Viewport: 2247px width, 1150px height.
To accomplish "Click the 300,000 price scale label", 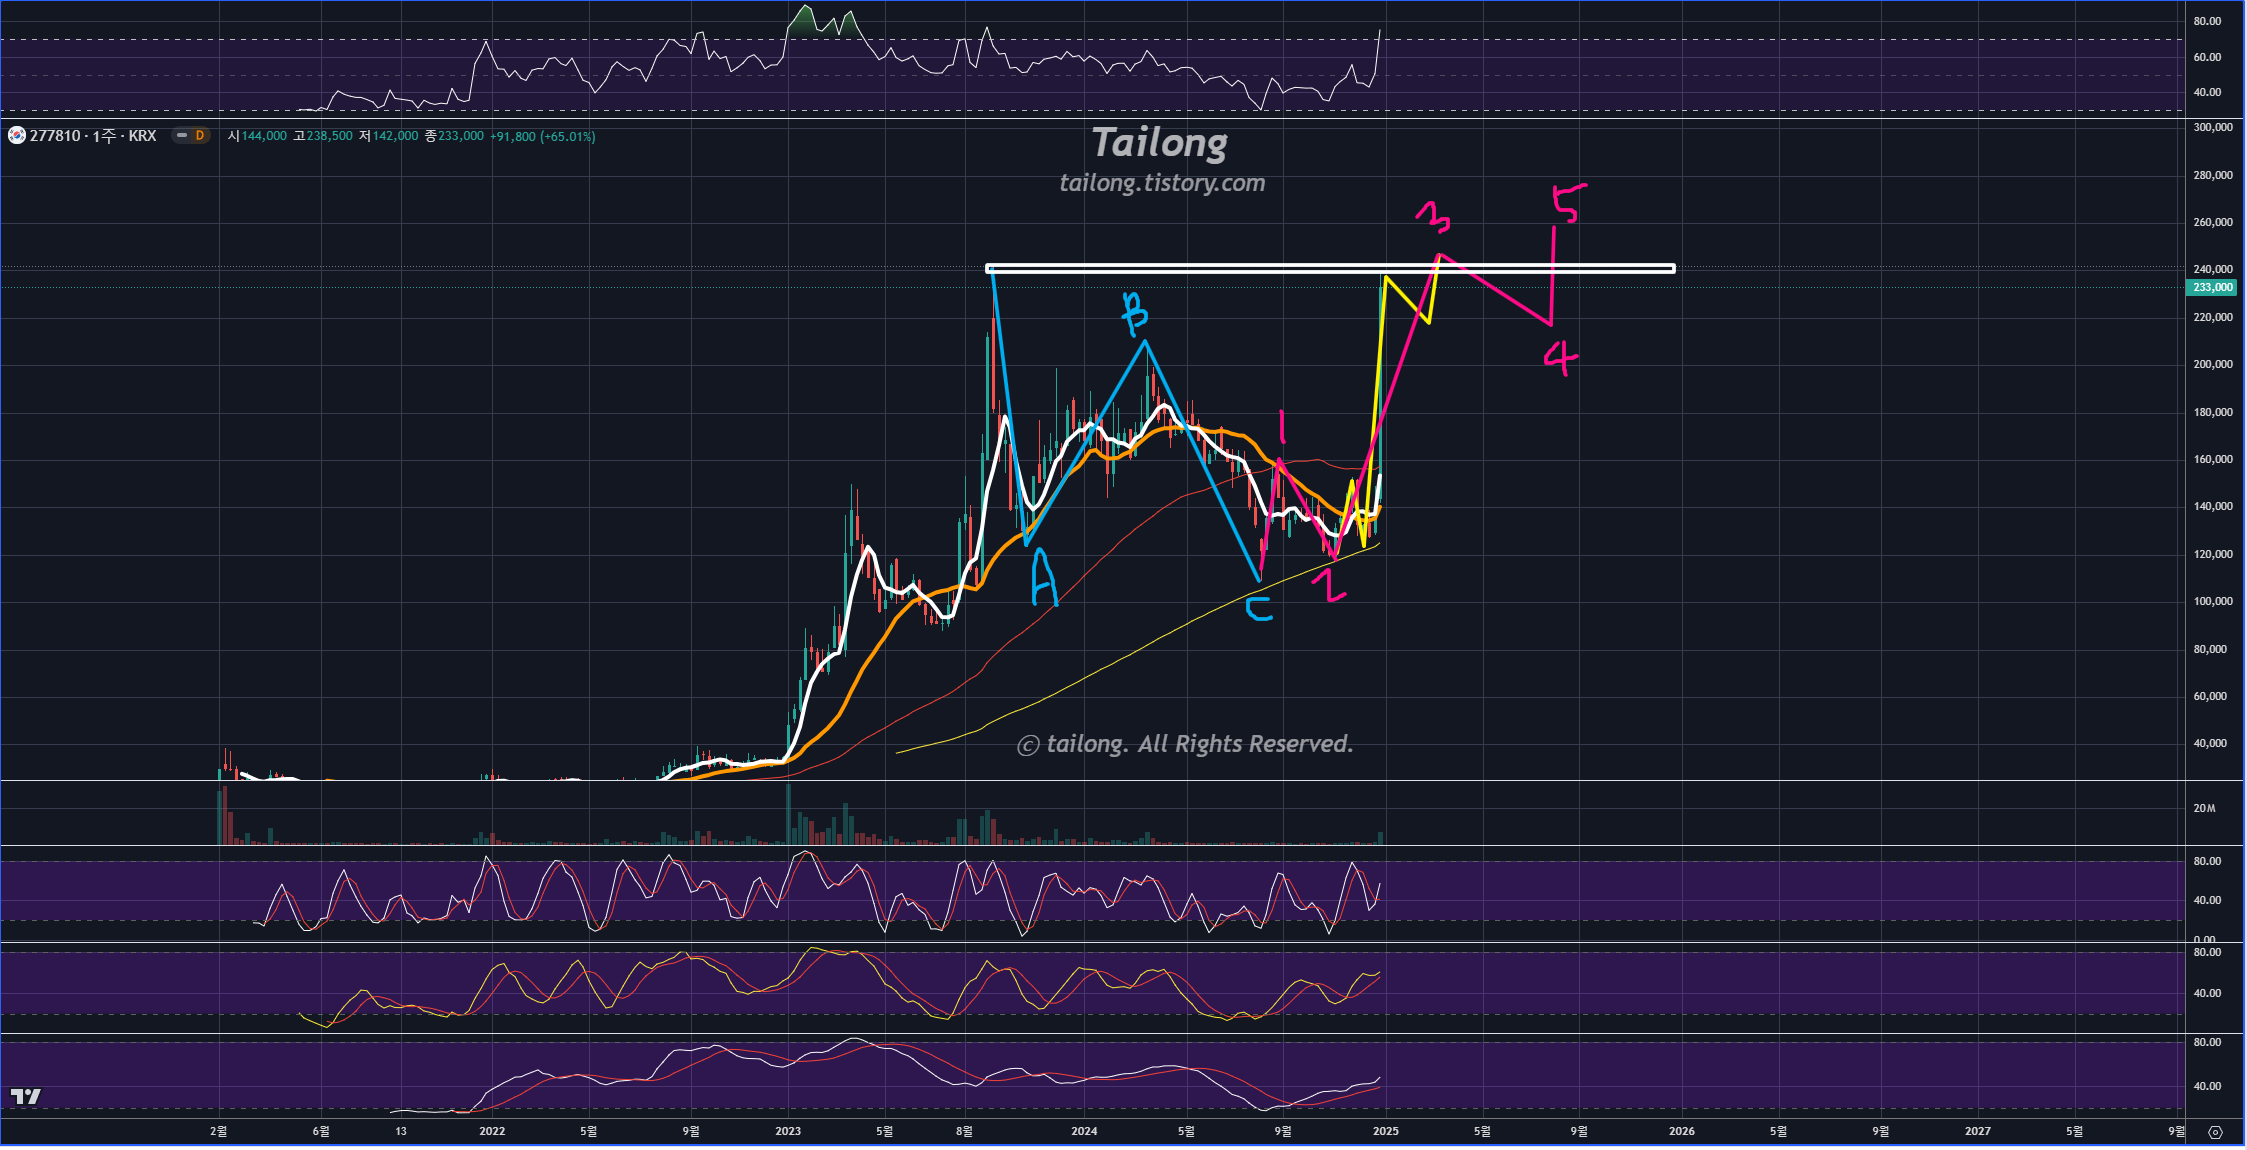I will coord(2212,128).
